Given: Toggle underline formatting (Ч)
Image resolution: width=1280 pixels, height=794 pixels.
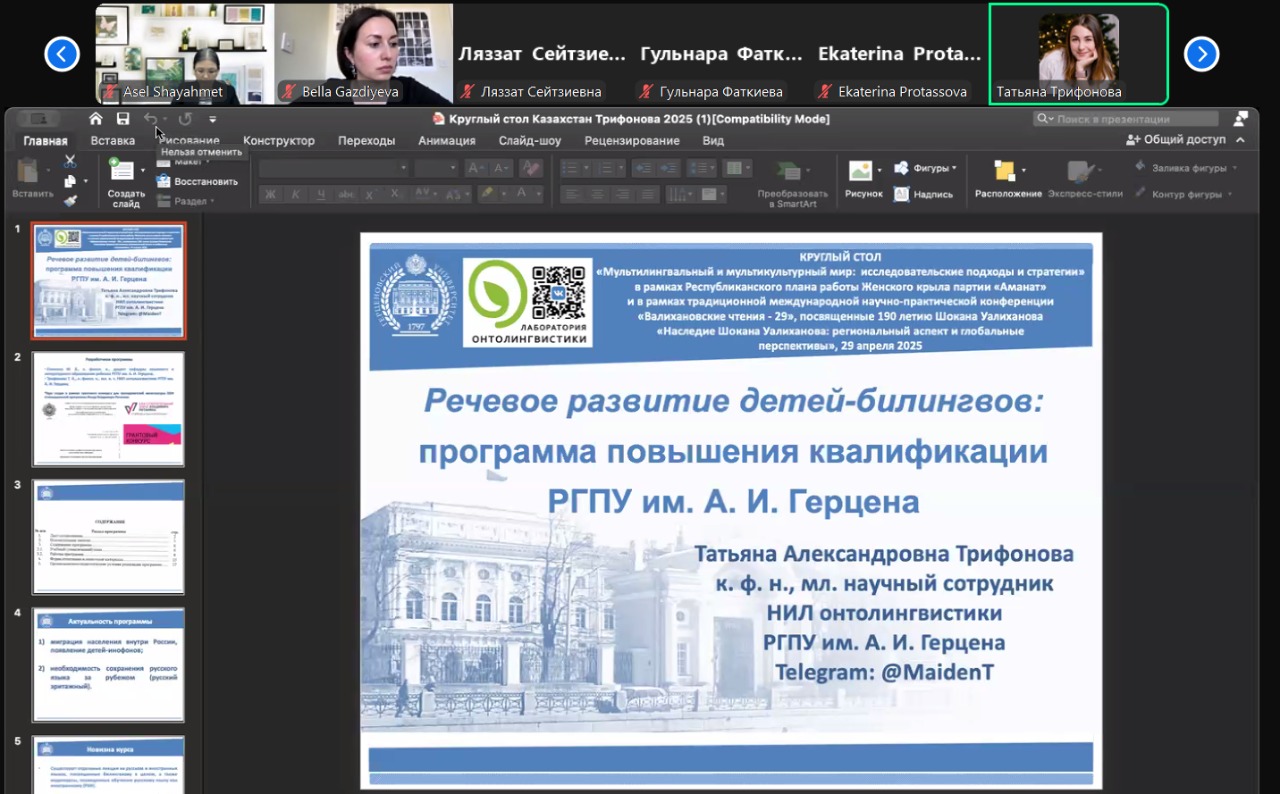Looking at the screenshot, I should (320, 192).
